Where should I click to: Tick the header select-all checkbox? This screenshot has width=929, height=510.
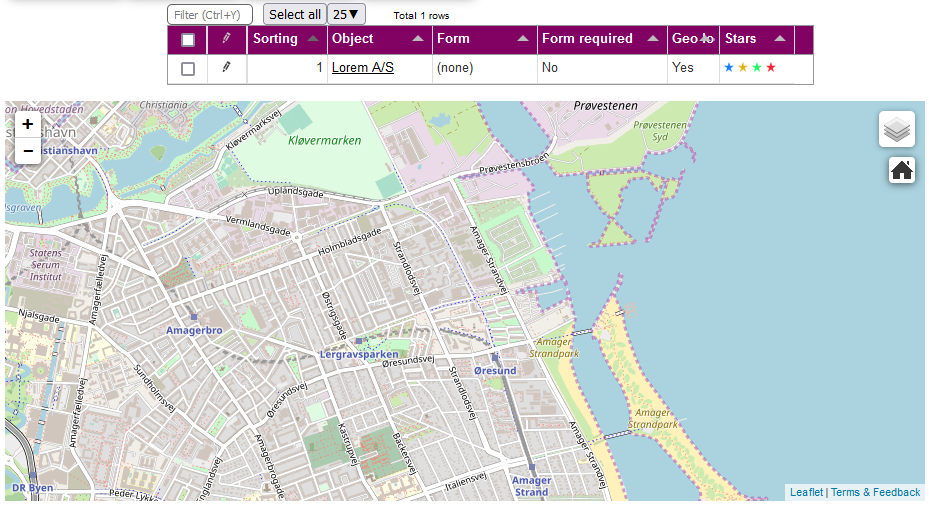(x=188, y=40)
